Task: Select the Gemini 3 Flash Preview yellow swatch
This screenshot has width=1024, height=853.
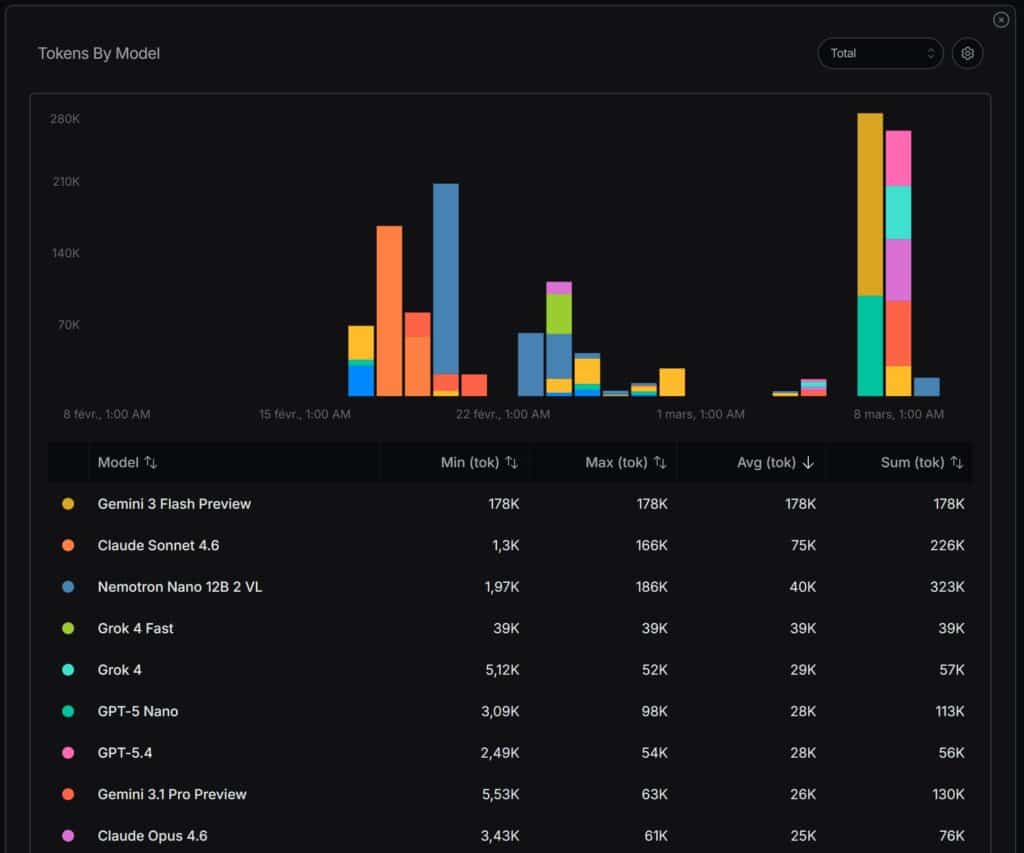Action: pos(67,504)
